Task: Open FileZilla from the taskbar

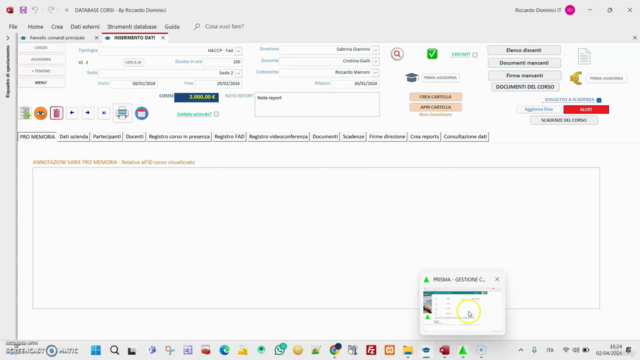Action: click(371, 350)
